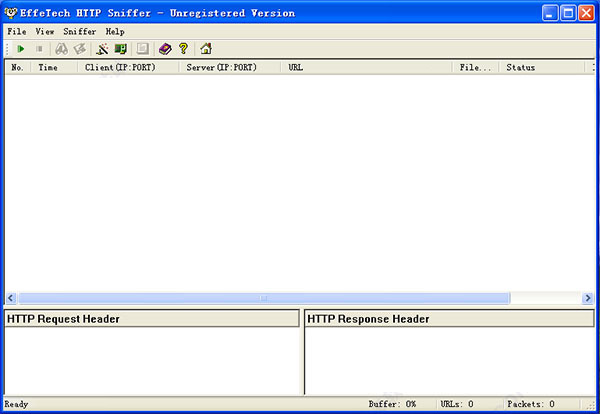Close the HTTP Sniffer window
Screen dimensions: 600x414
[586, 13]
